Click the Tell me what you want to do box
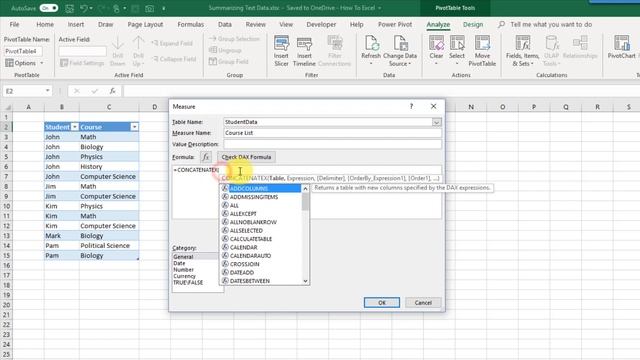The image size is (640, 360). 551,24
